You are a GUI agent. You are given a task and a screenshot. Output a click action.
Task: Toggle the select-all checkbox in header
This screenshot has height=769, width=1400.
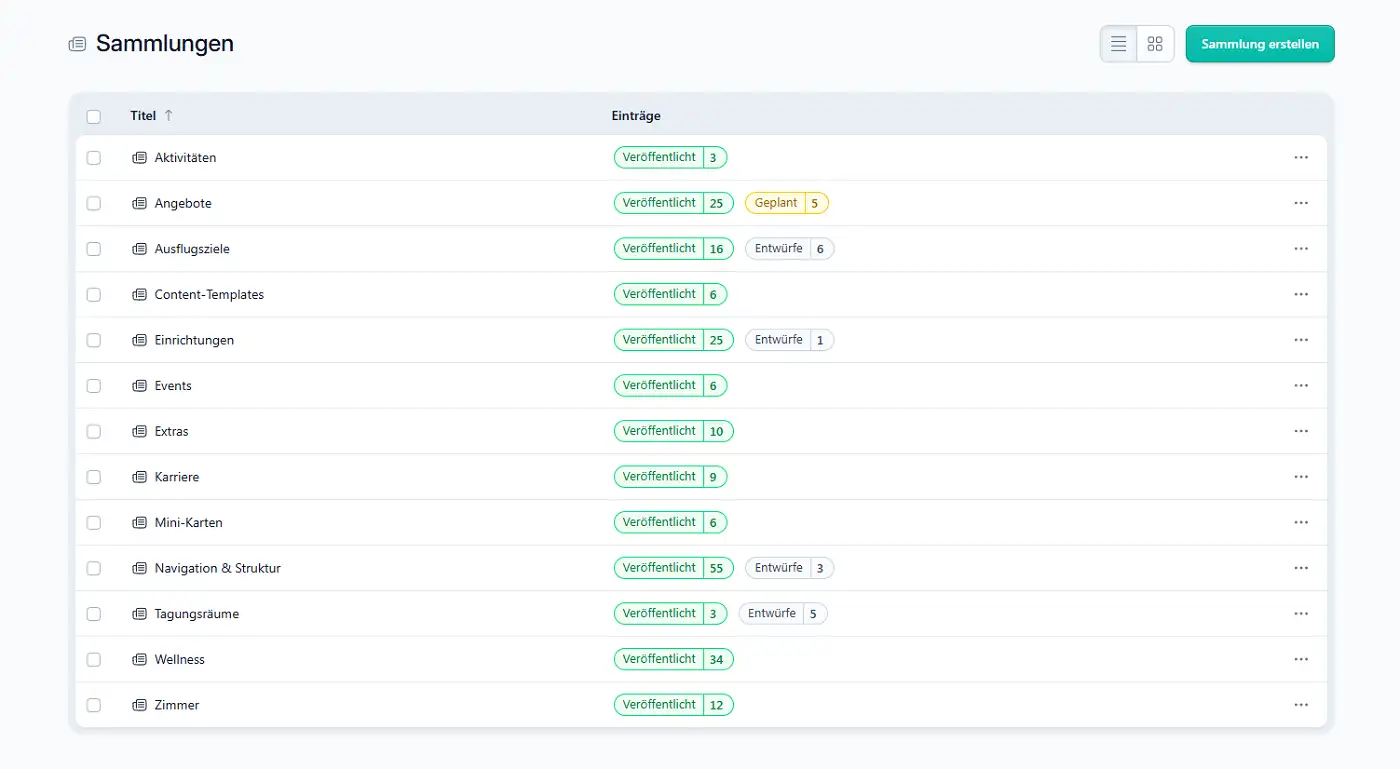click(94, 116)
